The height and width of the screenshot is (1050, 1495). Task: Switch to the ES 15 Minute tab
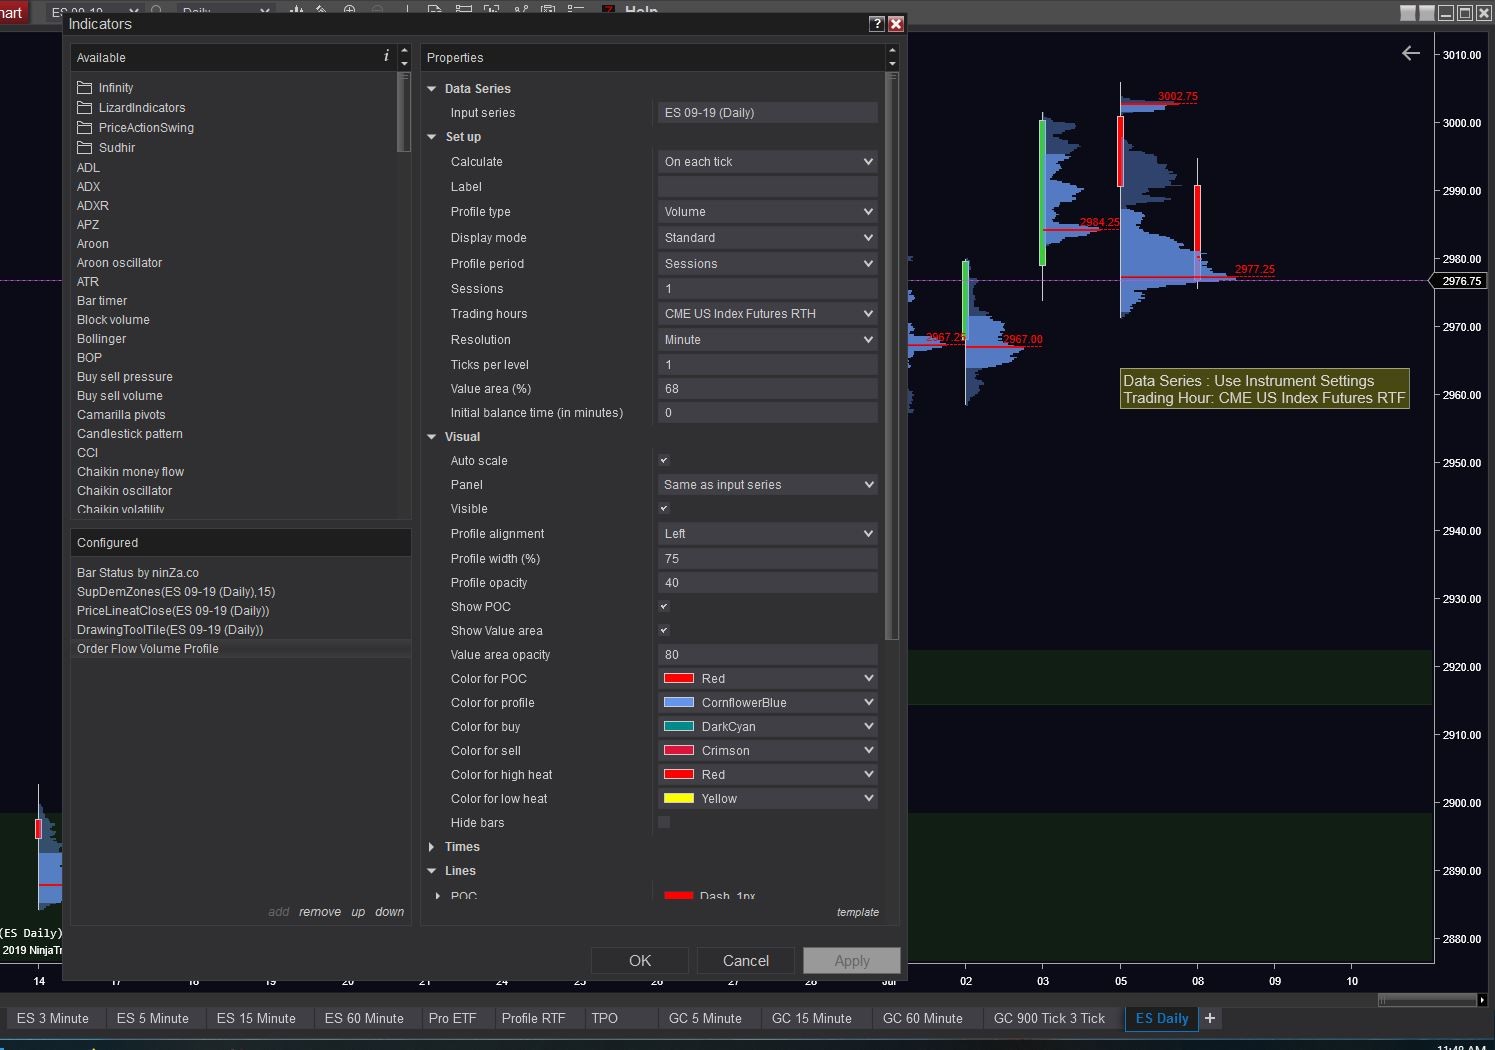pyautogui.click(x=256, y=1018)
